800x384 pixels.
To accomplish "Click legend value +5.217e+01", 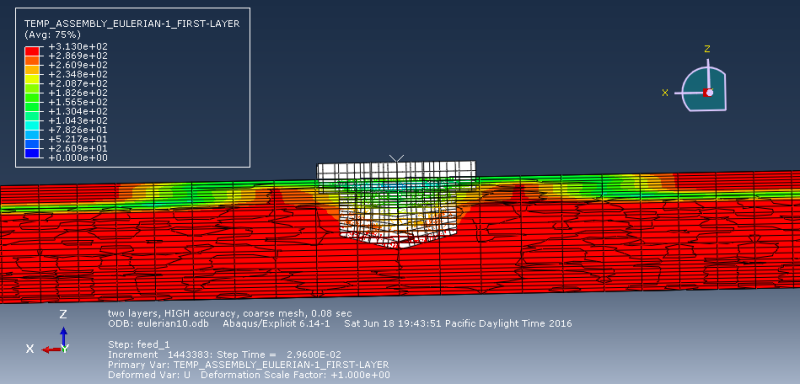I will (x=78, y=139).
